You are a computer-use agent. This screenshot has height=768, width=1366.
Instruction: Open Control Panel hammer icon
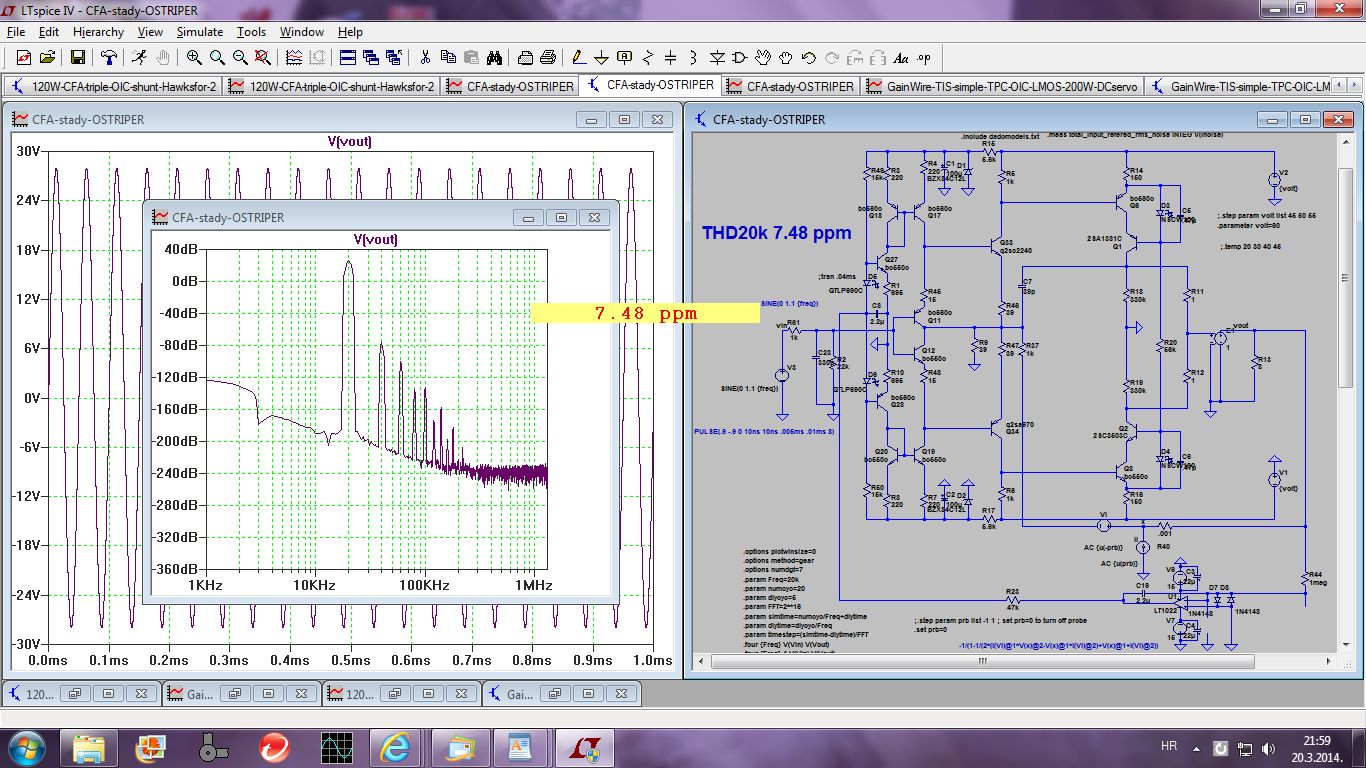109,58
